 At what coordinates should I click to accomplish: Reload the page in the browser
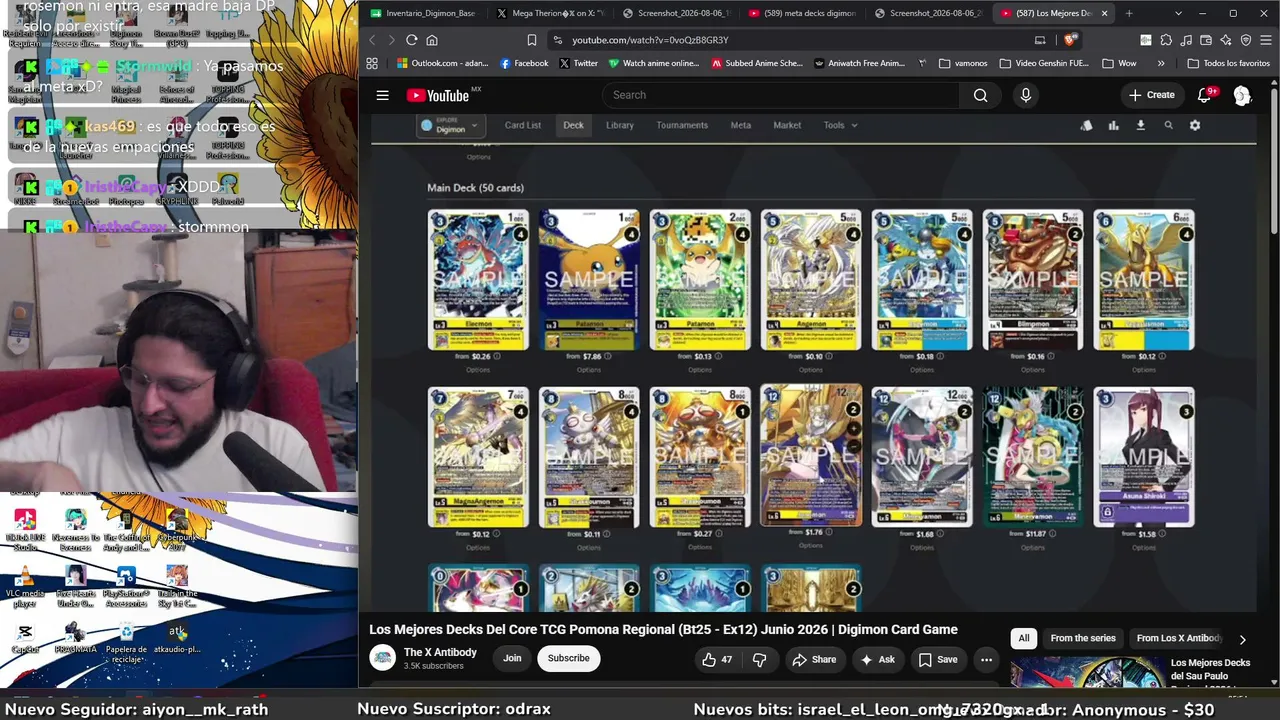click(x=411, y=40)
